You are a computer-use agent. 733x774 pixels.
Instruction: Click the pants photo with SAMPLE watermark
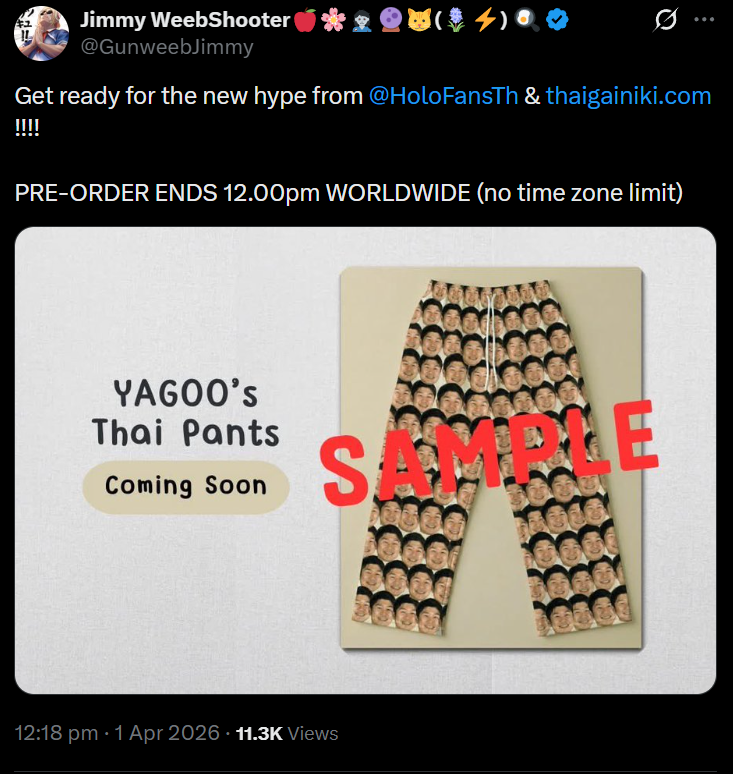[x=491, y=458]
